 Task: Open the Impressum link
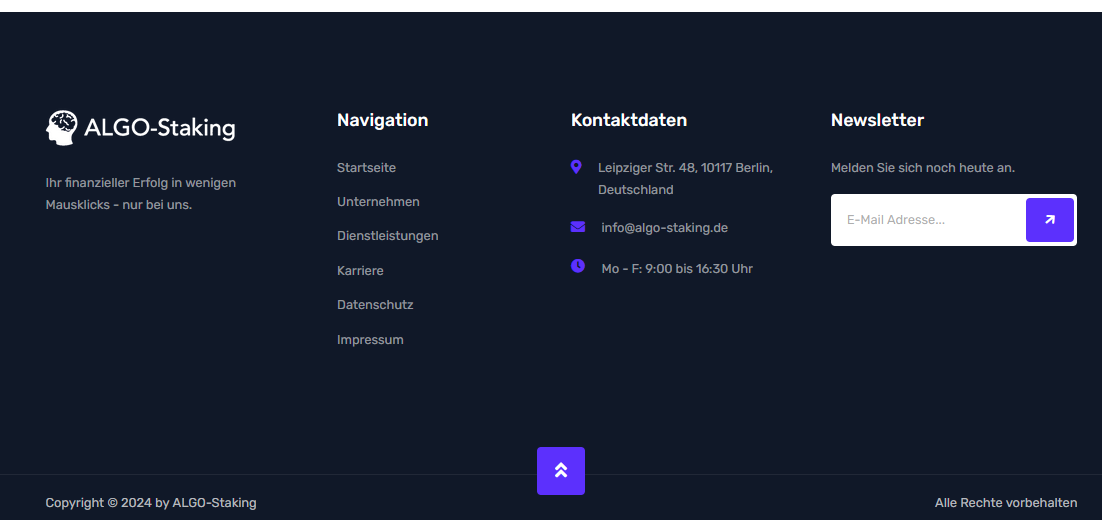370,339
